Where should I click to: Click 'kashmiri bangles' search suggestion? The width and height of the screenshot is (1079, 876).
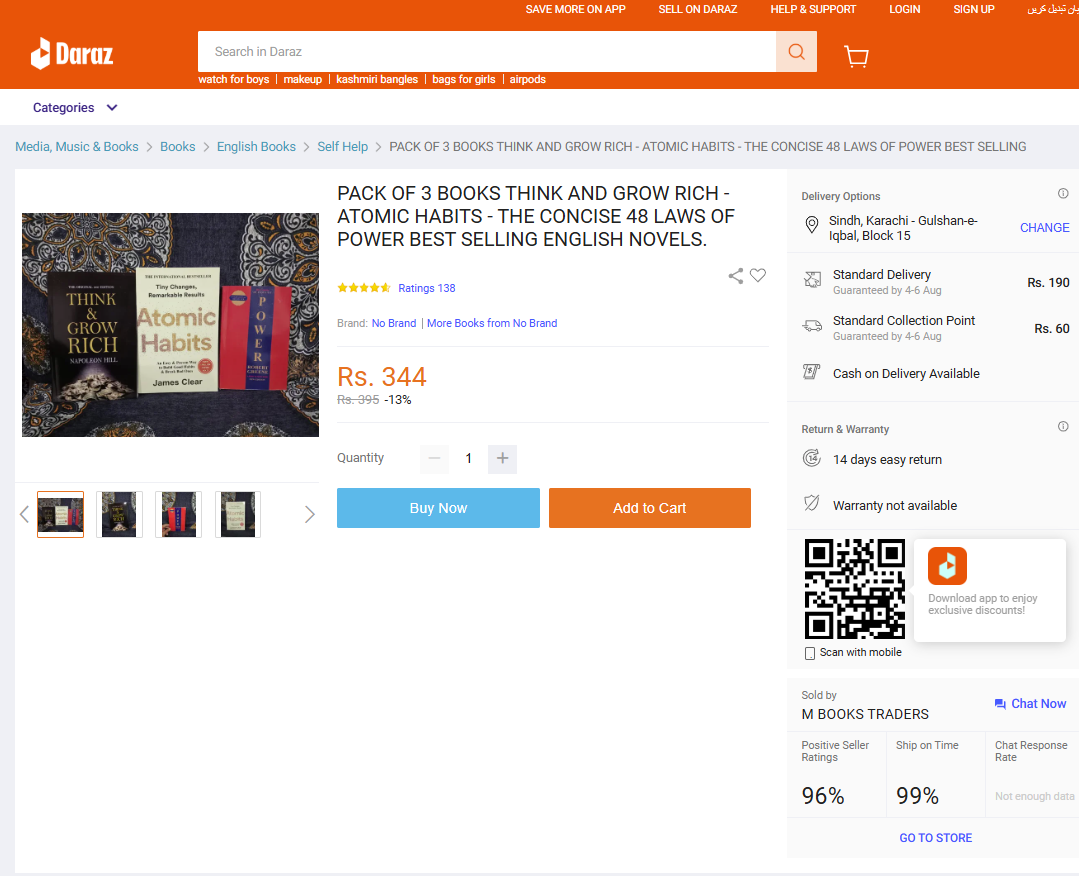376,79
